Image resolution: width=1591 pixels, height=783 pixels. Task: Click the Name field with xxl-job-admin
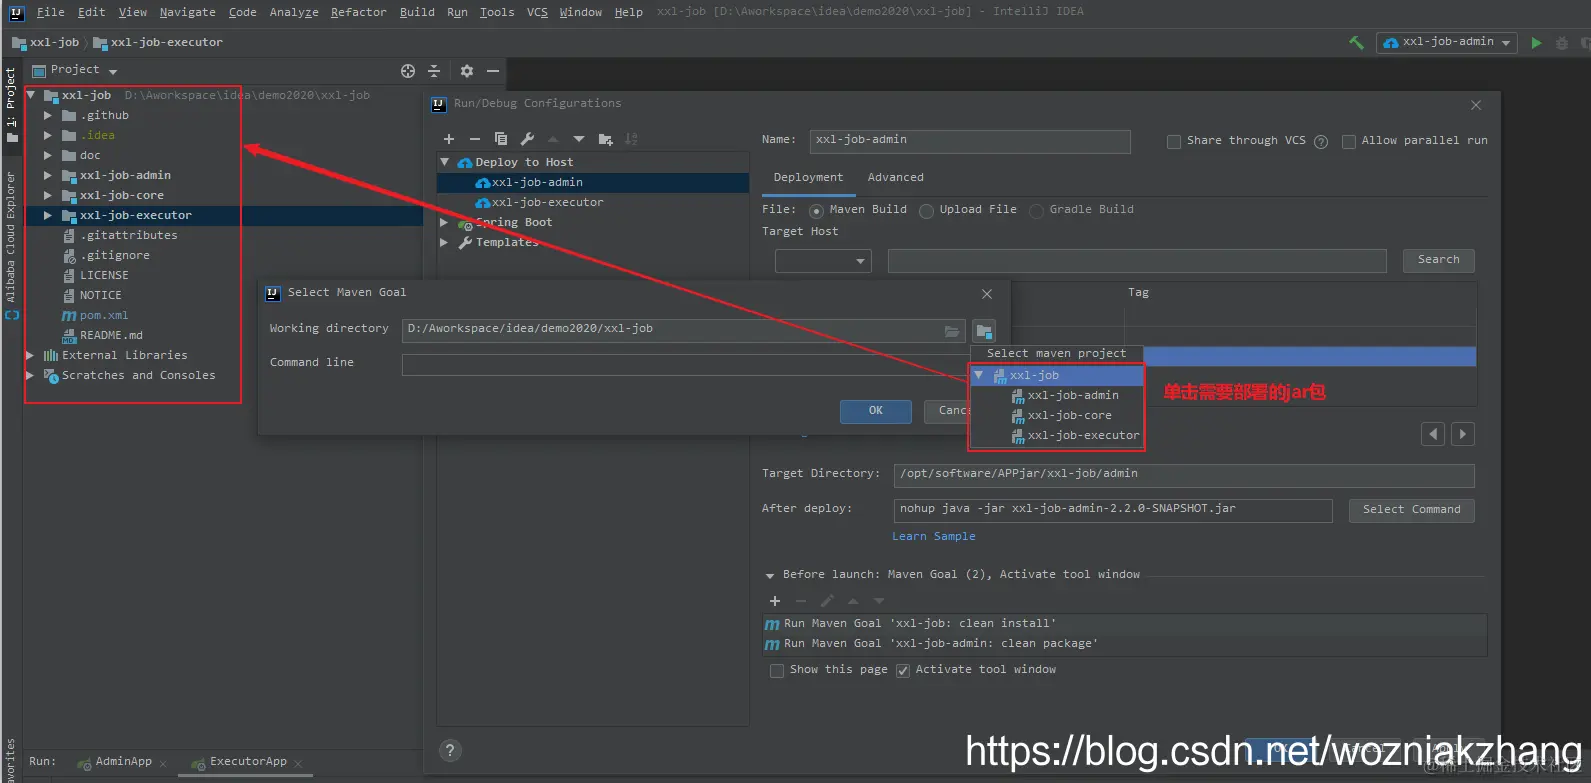click(x=970, y=141)
